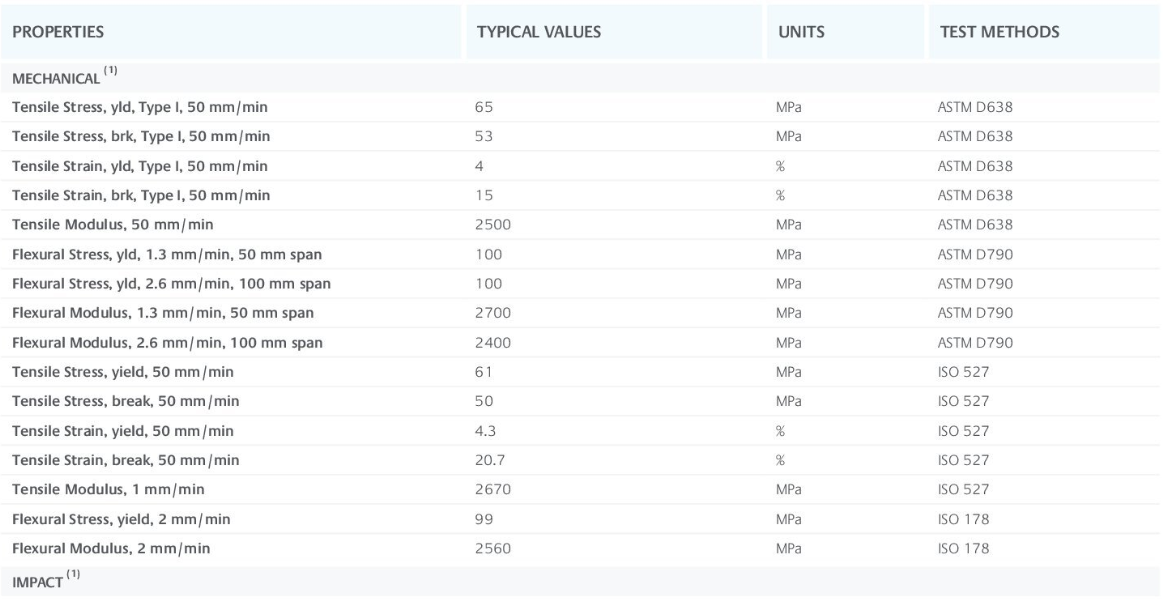Select the IMPACT section heading row
Viewport: 1163px width, 599px height.
pos(581,581)
